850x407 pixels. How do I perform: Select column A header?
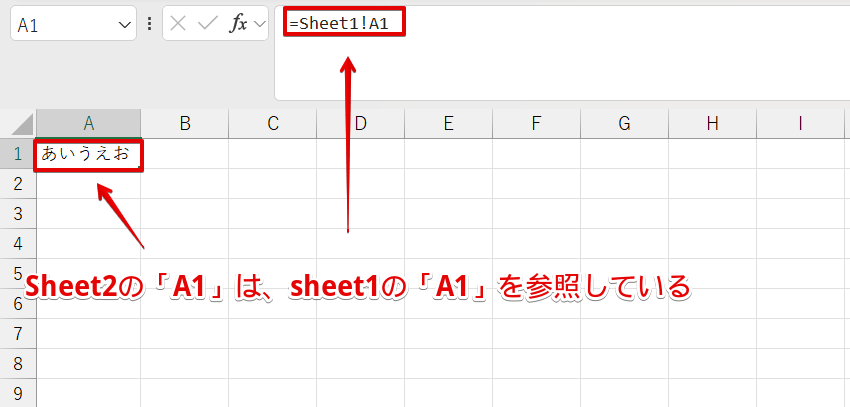coord(88,124)
